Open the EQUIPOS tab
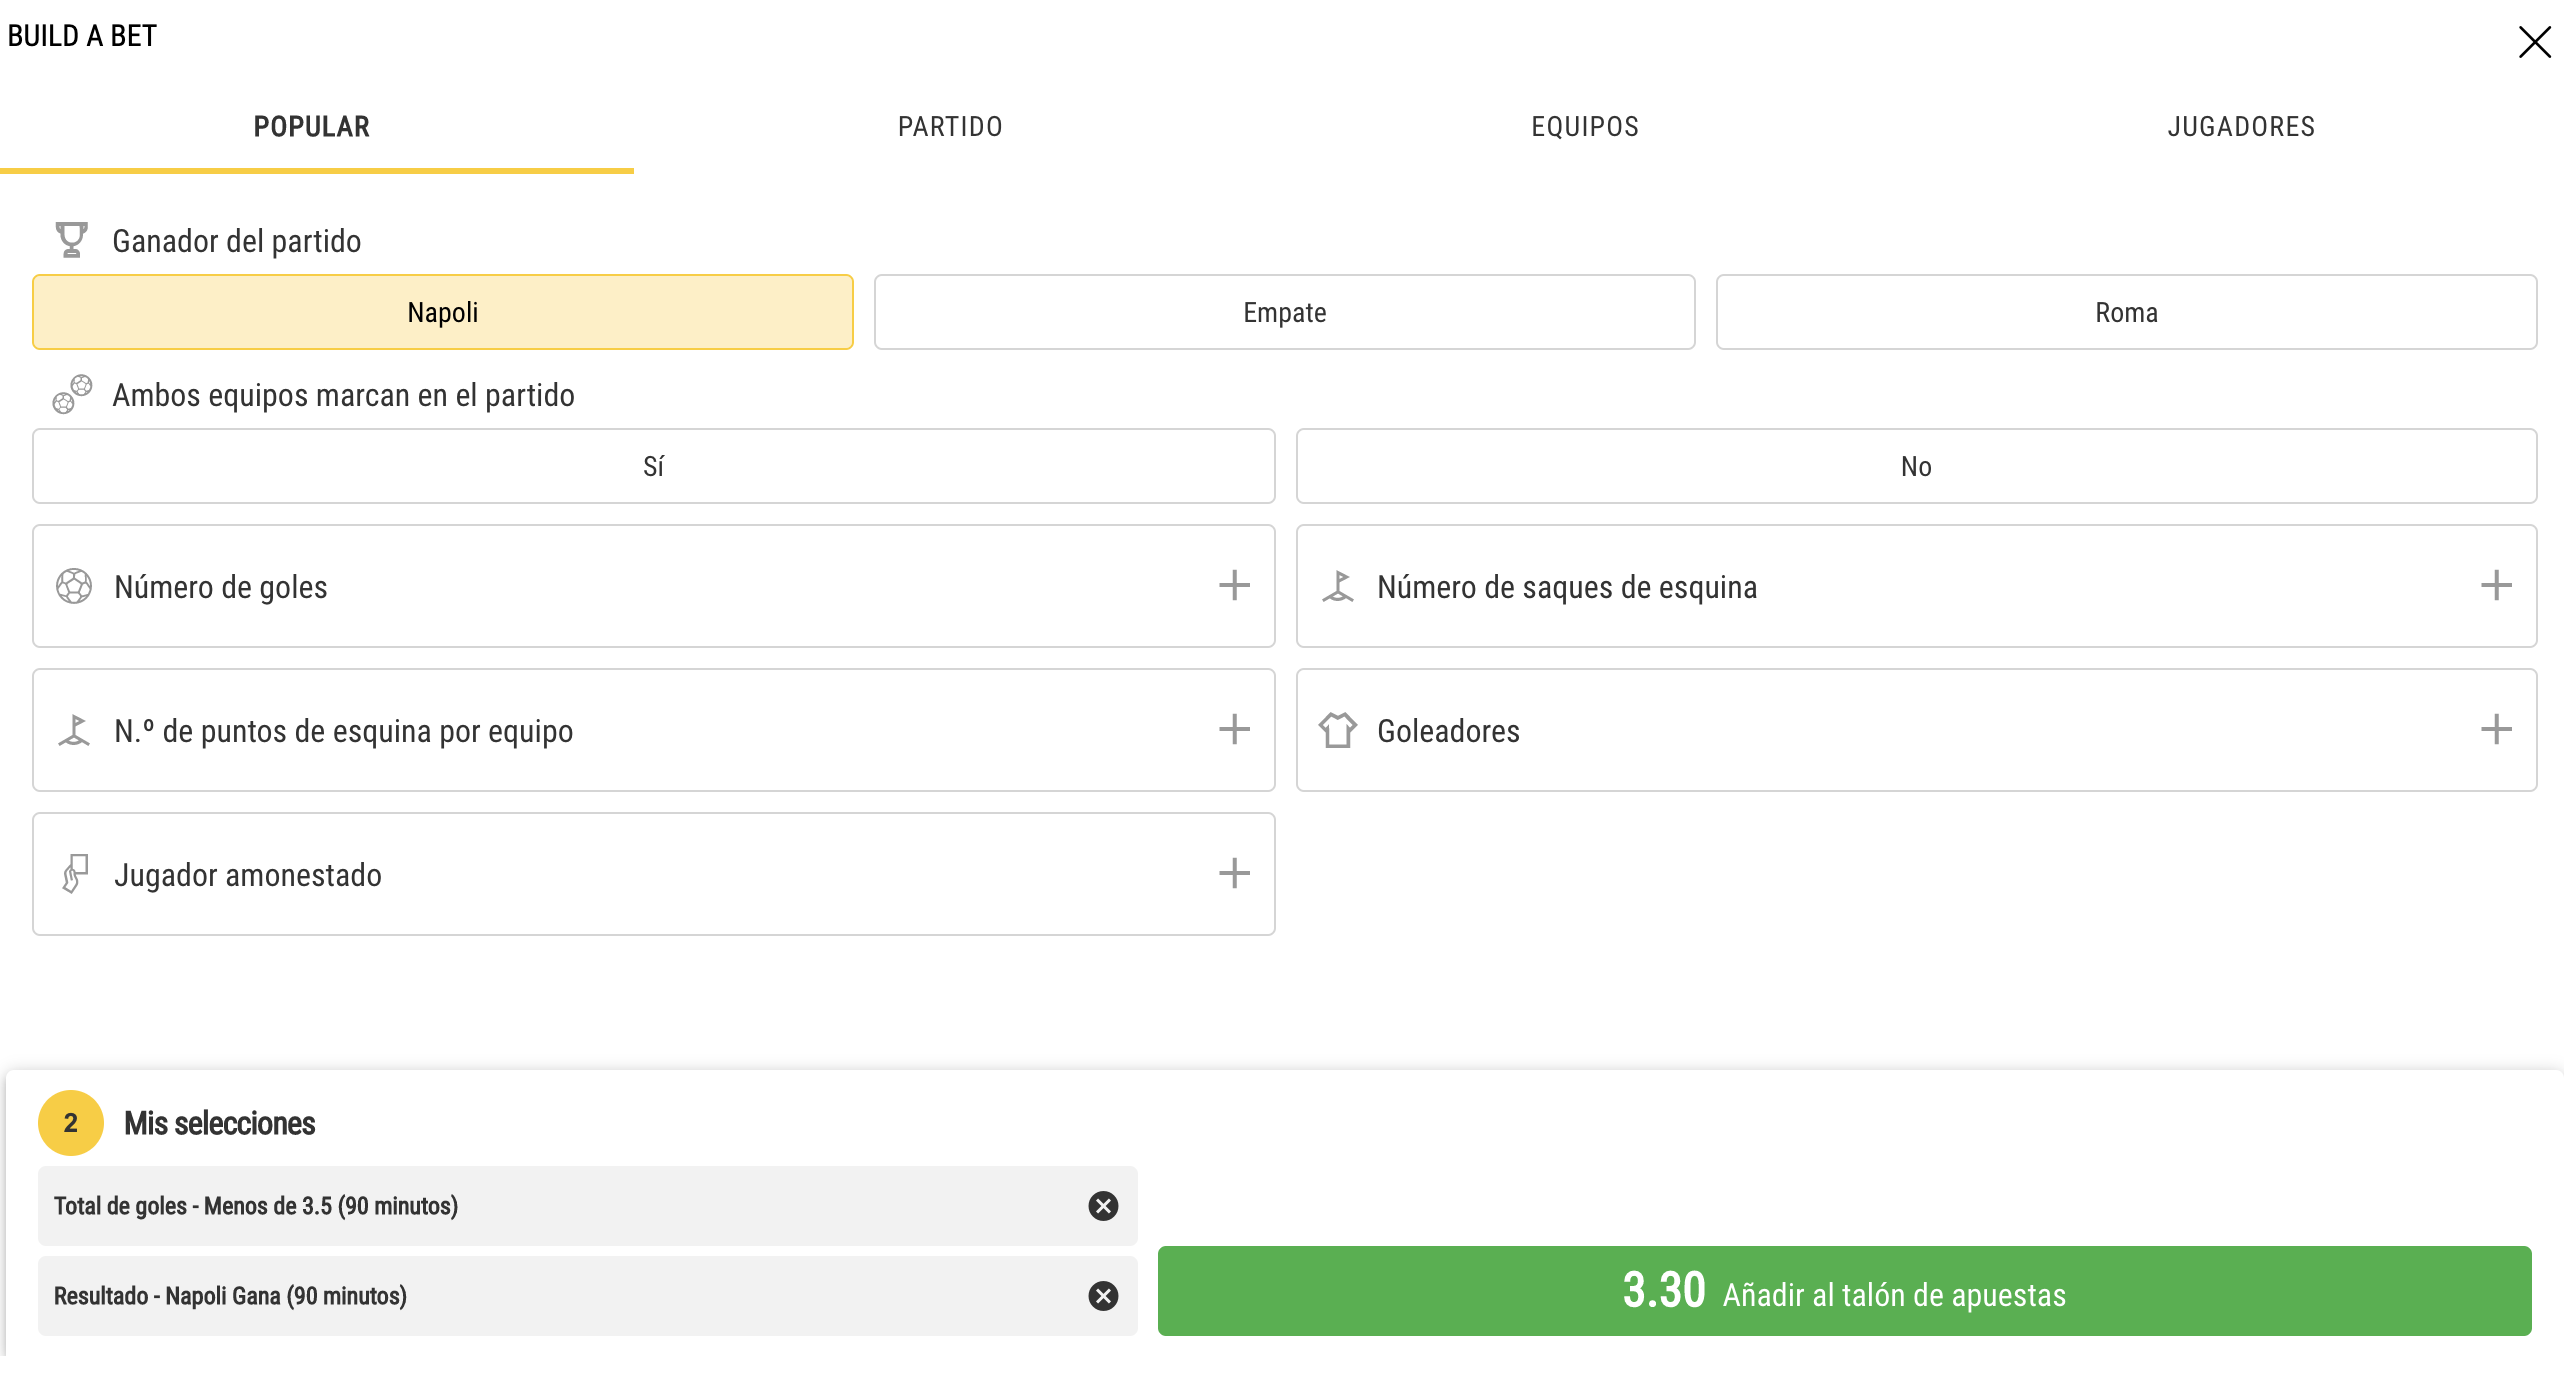Screen dimensions: 2564x1400 tap(1585, 127)
